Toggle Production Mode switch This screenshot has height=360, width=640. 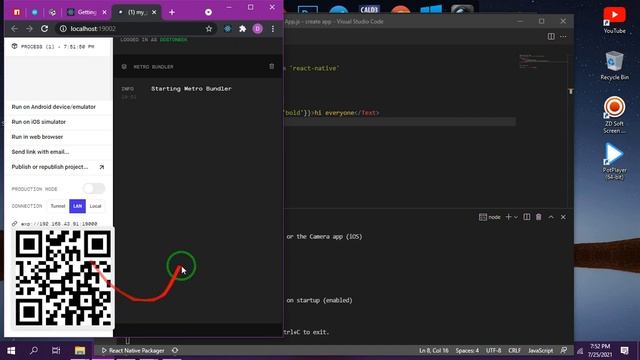pyautogui.click(x=94, y=189)
